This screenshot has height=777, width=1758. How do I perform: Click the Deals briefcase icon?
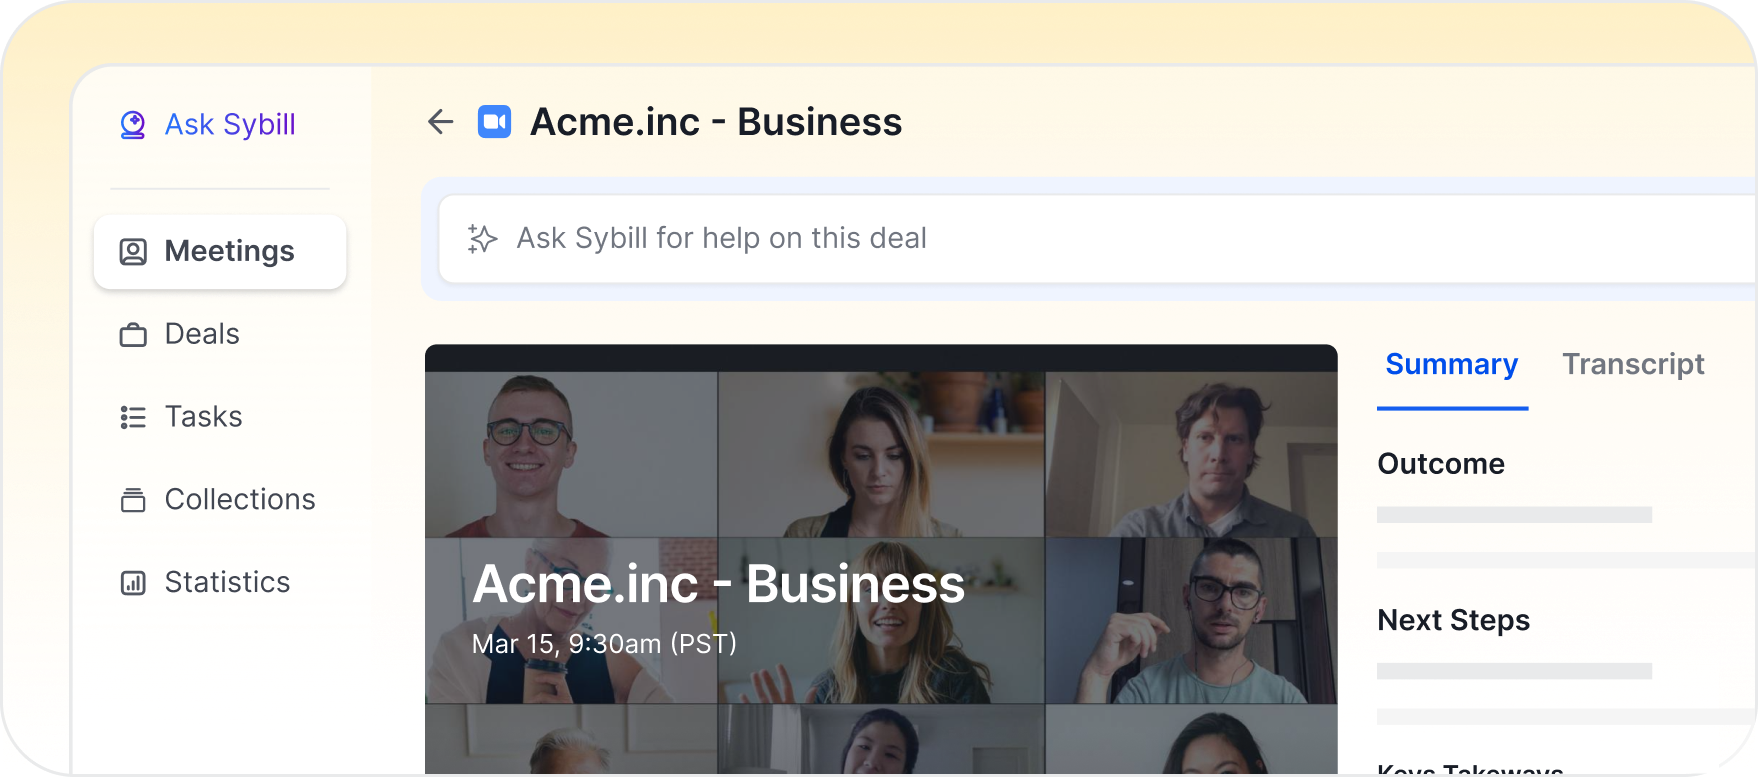[133, 335]
